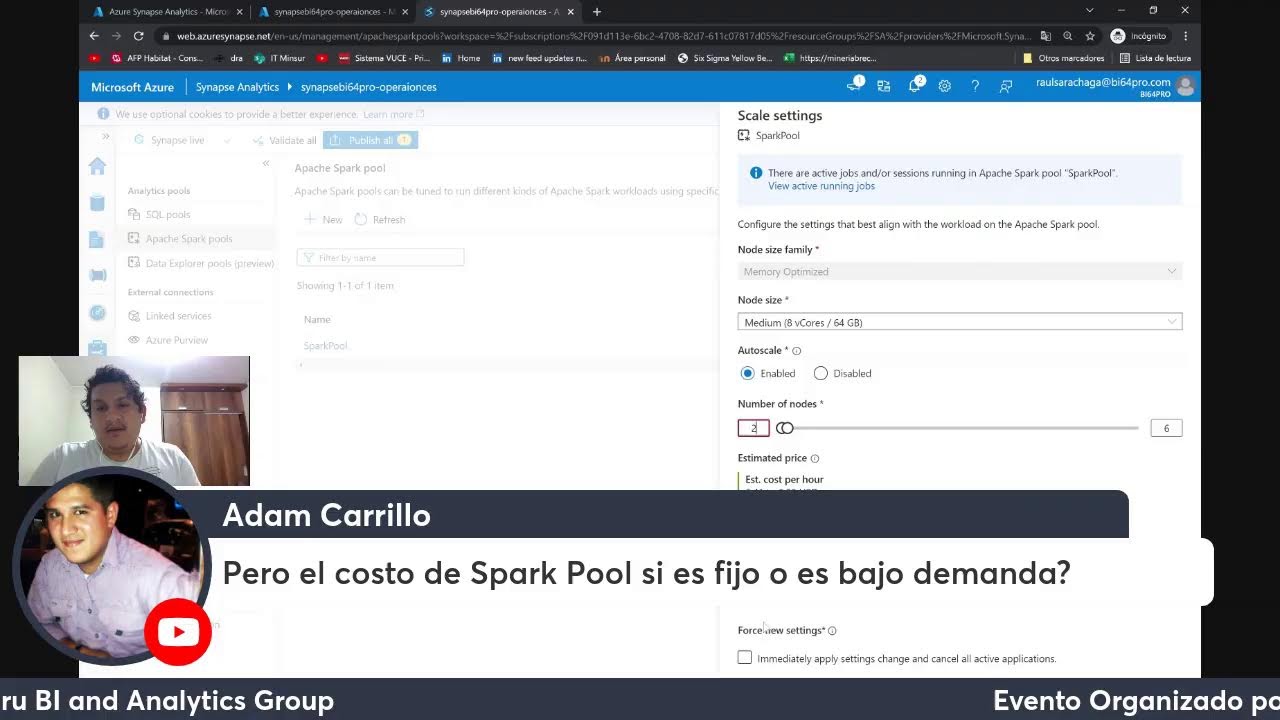Image resolution: width=1280 pixels, height=720 pixels.
Task: Click the SparkPool row in the list
Action: [x=325, y=346]
